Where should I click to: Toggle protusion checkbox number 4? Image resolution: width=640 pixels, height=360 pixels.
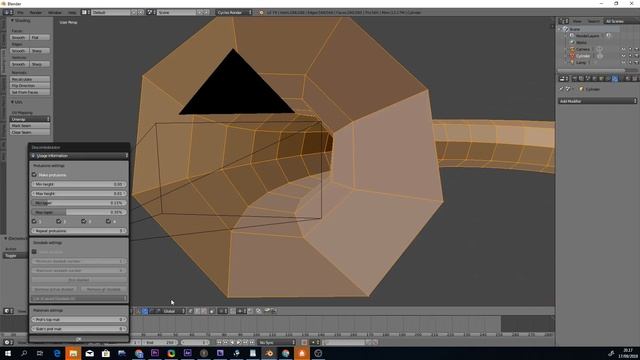(108, 221)
